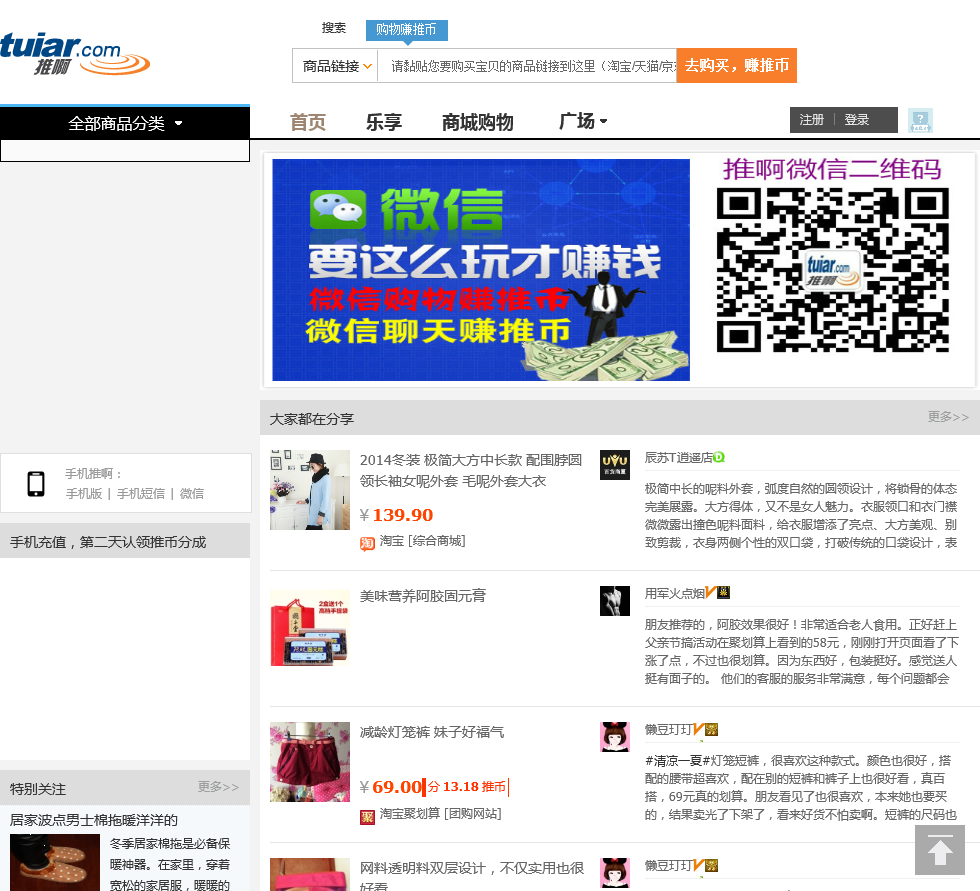Click the Juhuasuan icon under ¥69.00

tap(367, 816)
